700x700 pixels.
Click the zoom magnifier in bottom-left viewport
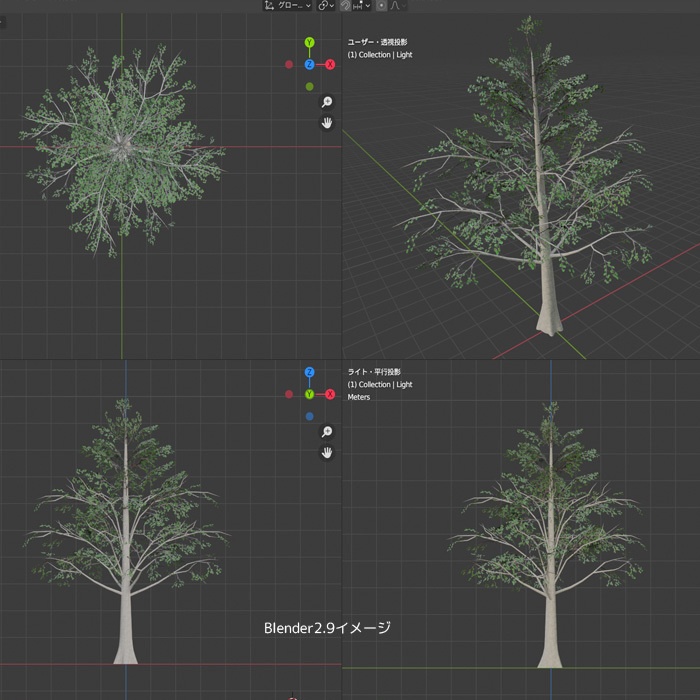point(327,431)
